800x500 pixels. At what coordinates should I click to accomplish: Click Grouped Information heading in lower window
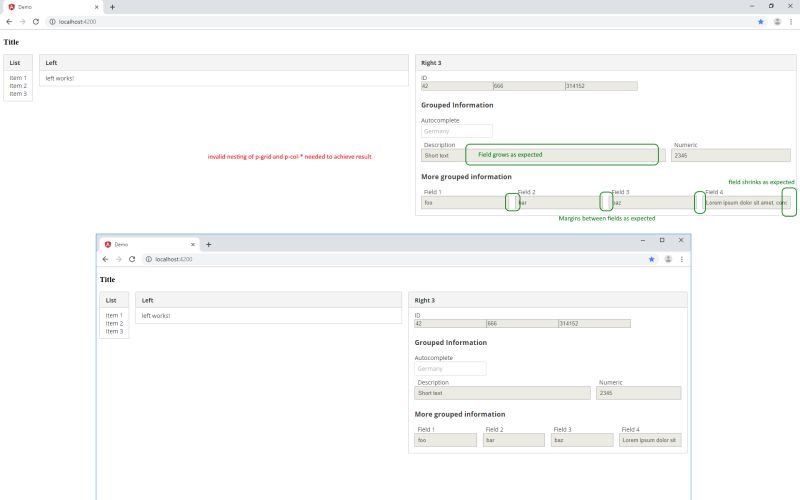(451, 342)
